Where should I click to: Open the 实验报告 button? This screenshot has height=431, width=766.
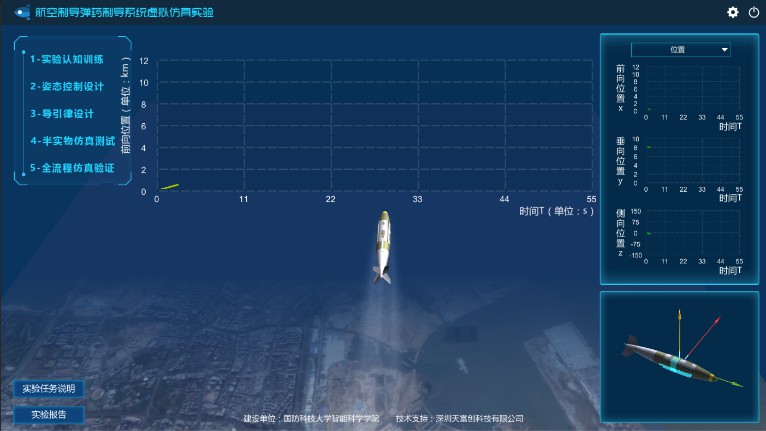49,415
